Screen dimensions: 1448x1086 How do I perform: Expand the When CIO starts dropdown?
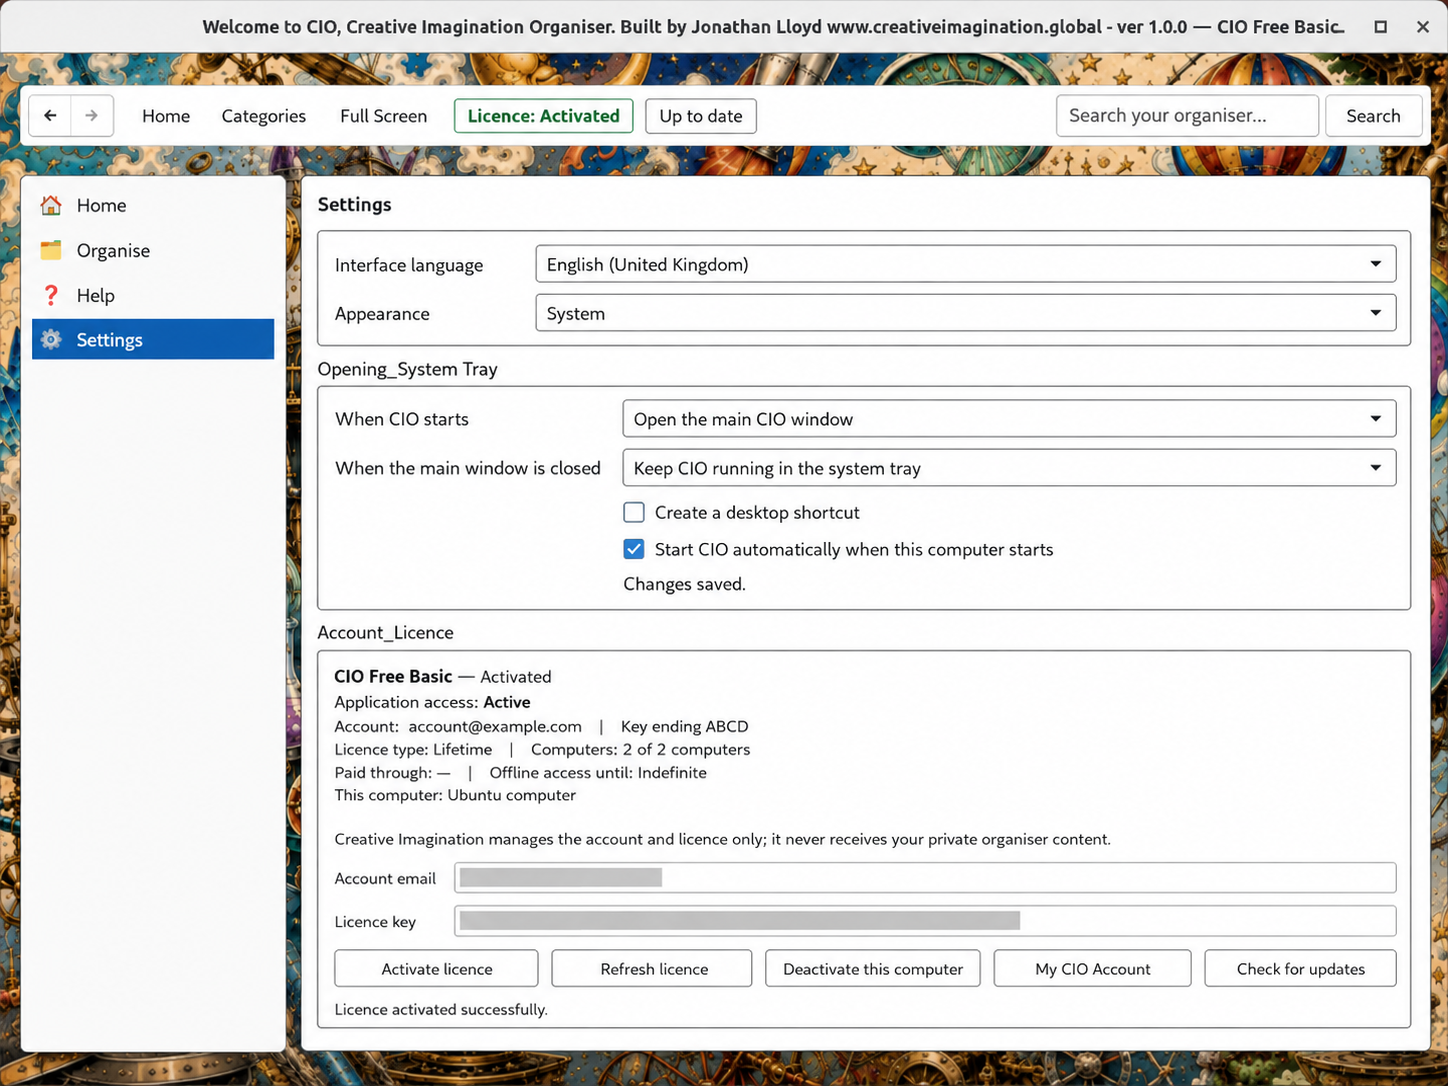1009,419
